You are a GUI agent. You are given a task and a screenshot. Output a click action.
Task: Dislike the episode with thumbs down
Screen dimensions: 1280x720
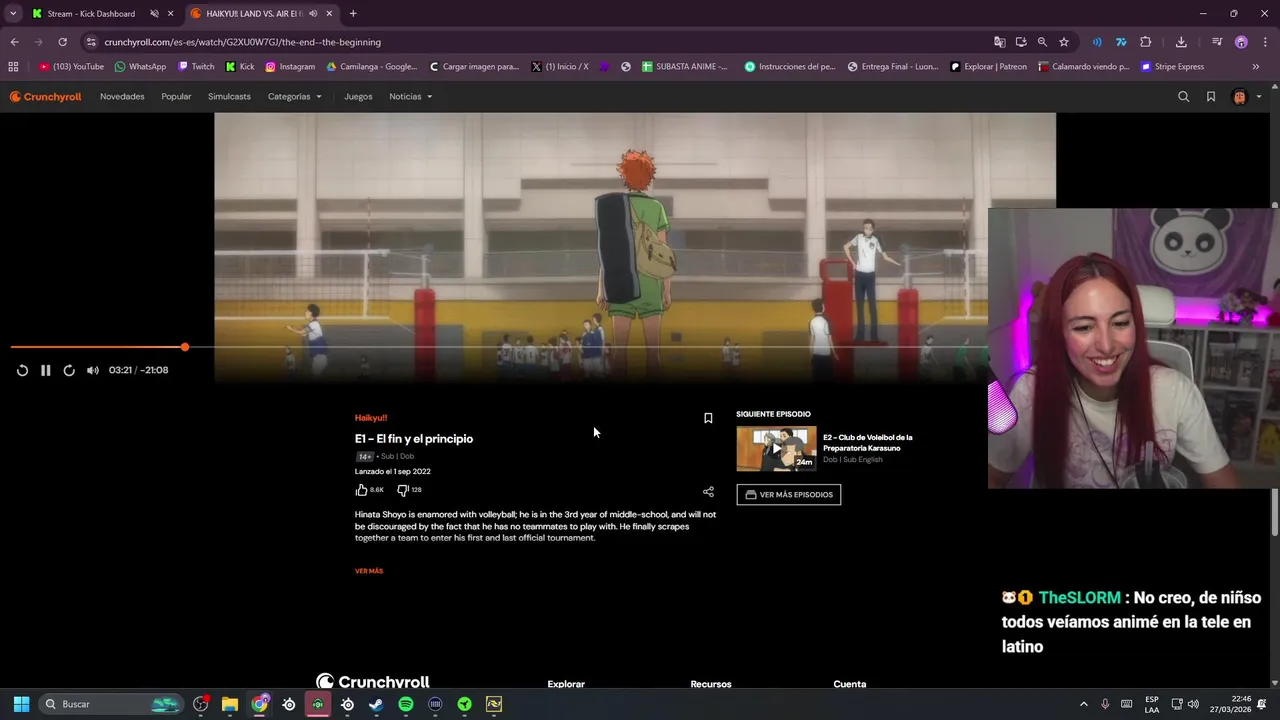(402, 490)
